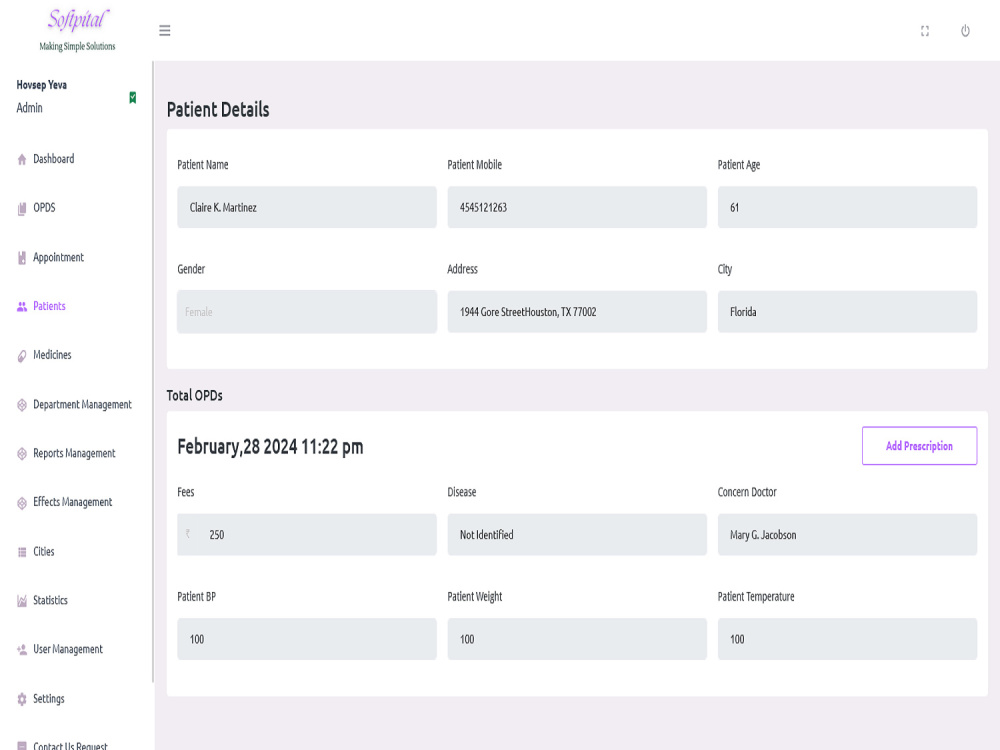Screen dimensions: 1000x750
Task: Select Patients in sidebar
Action: [x=49, y=306]
